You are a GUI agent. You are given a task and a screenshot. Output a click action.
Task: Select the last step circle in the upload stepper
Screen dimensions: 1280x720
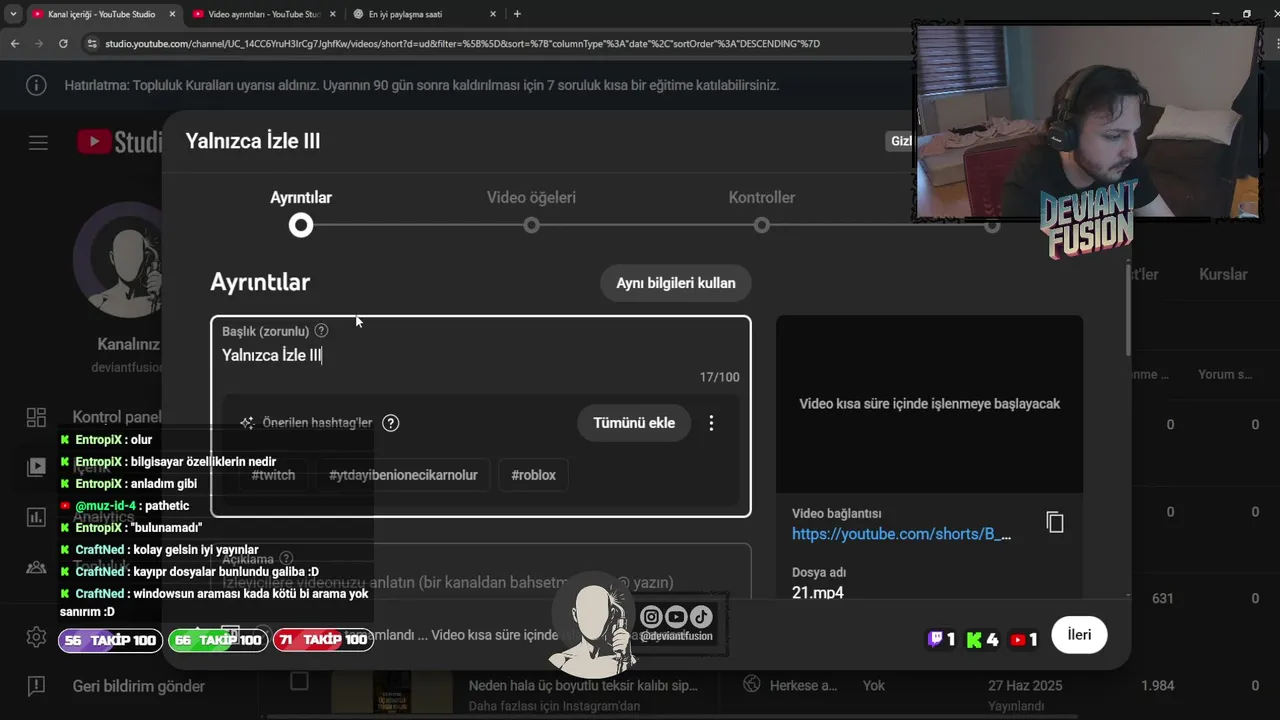coord(991,226)
